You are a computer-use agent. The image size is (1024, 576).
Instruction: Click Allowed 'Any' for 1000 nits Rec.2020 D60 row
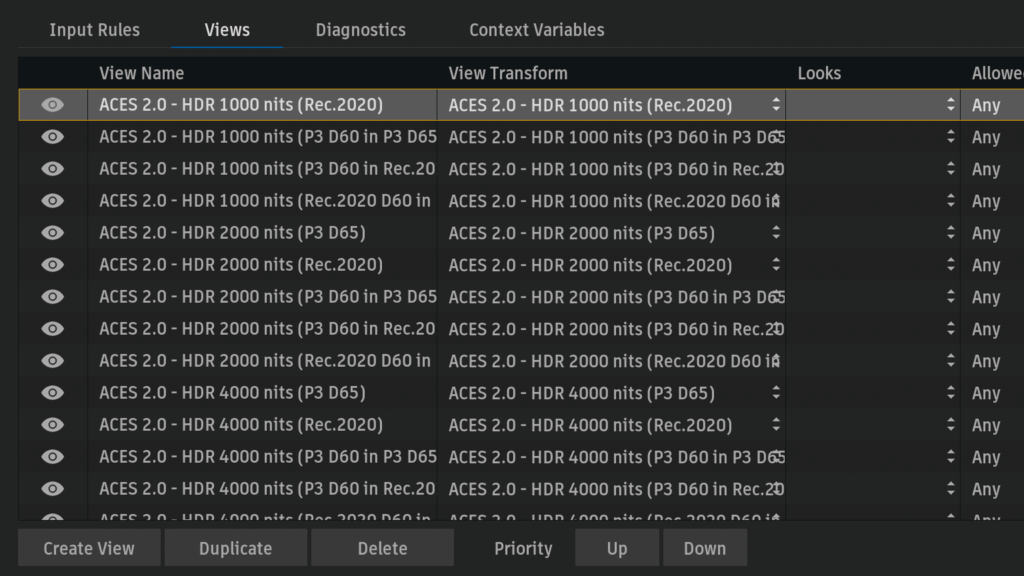click(x=986, y=201)
